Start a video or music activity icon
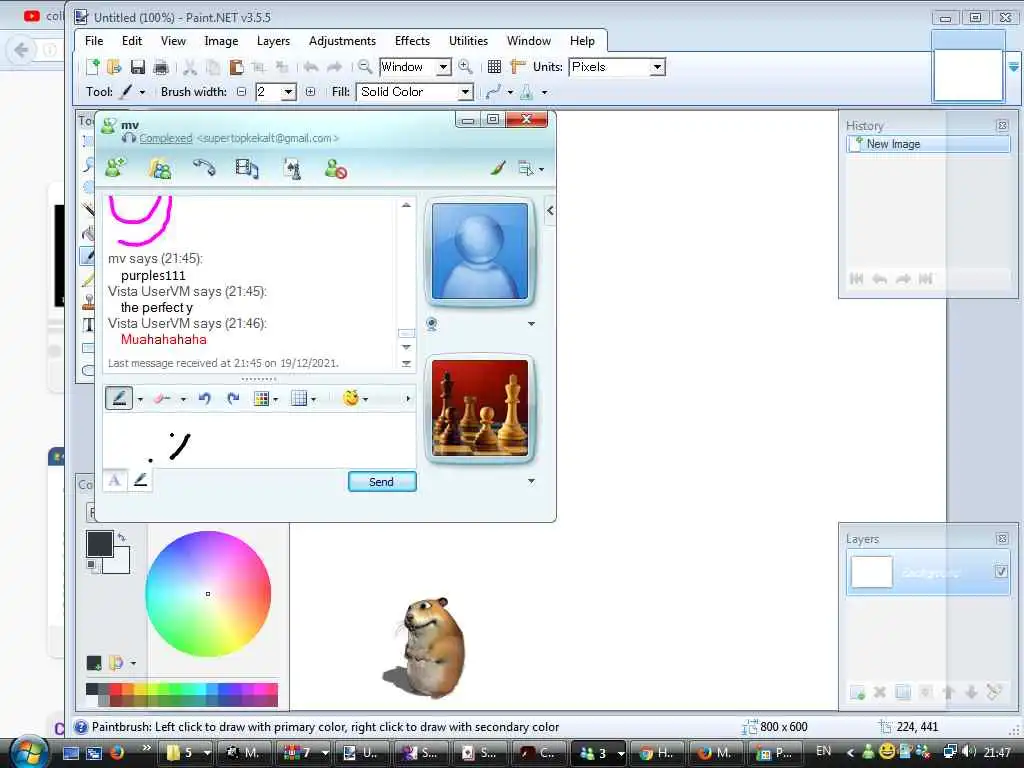 tap(247, 168)
